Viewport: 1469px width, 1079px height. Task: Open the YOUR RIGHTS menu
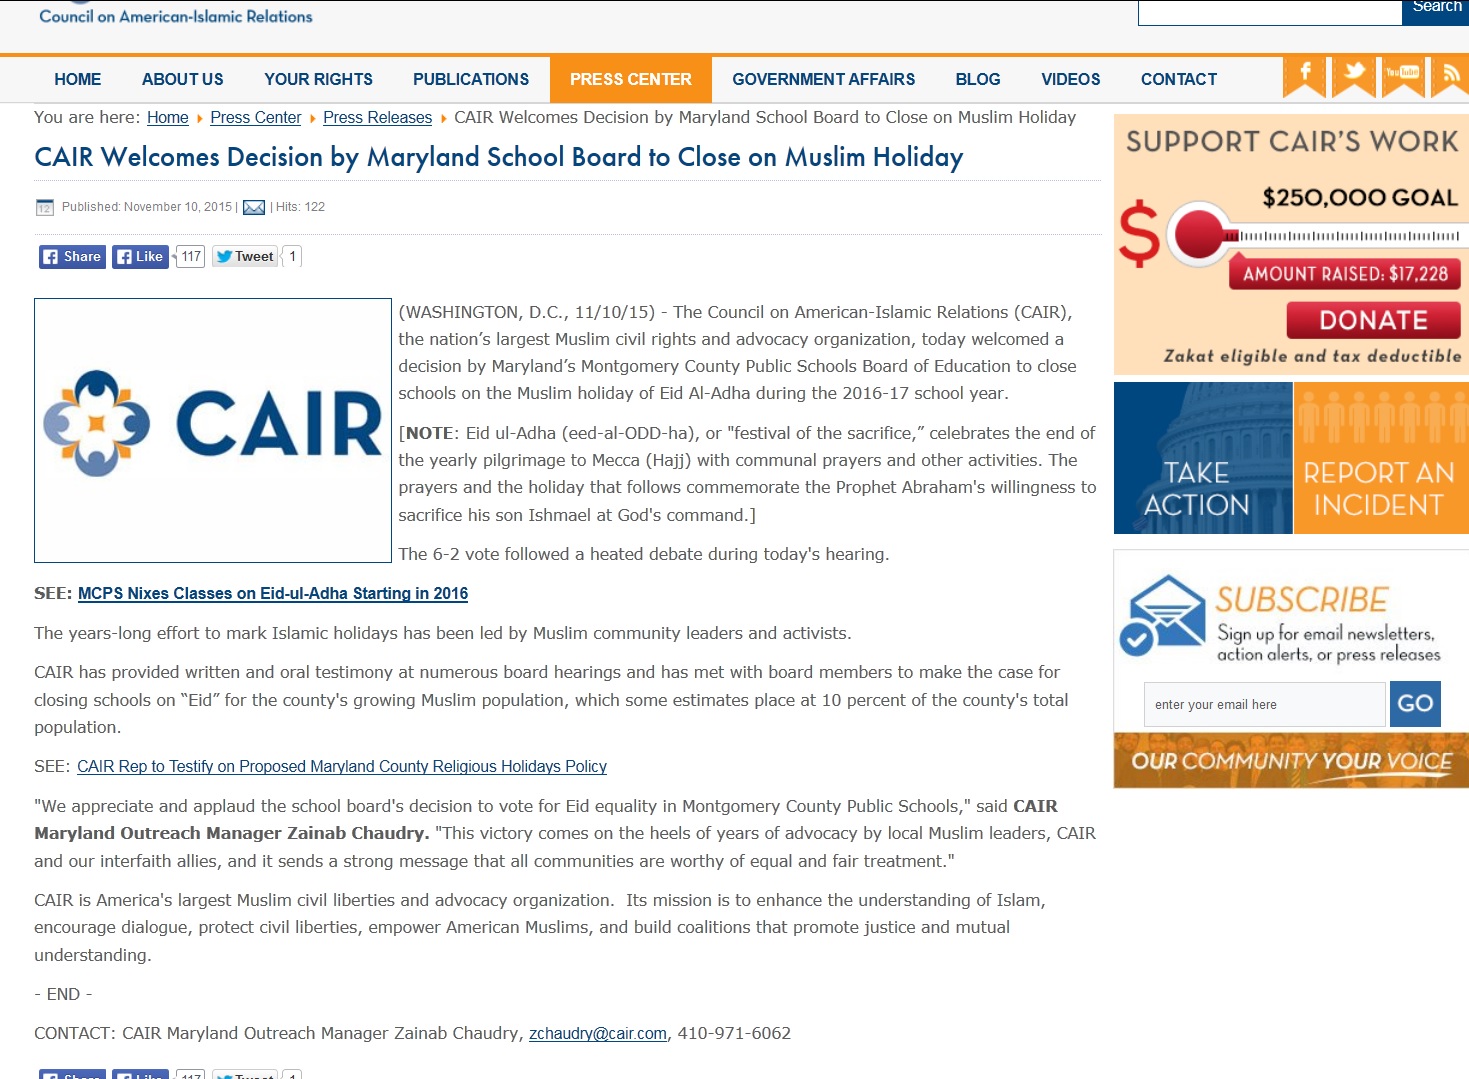pyautogui.click(x=318, y=79)
